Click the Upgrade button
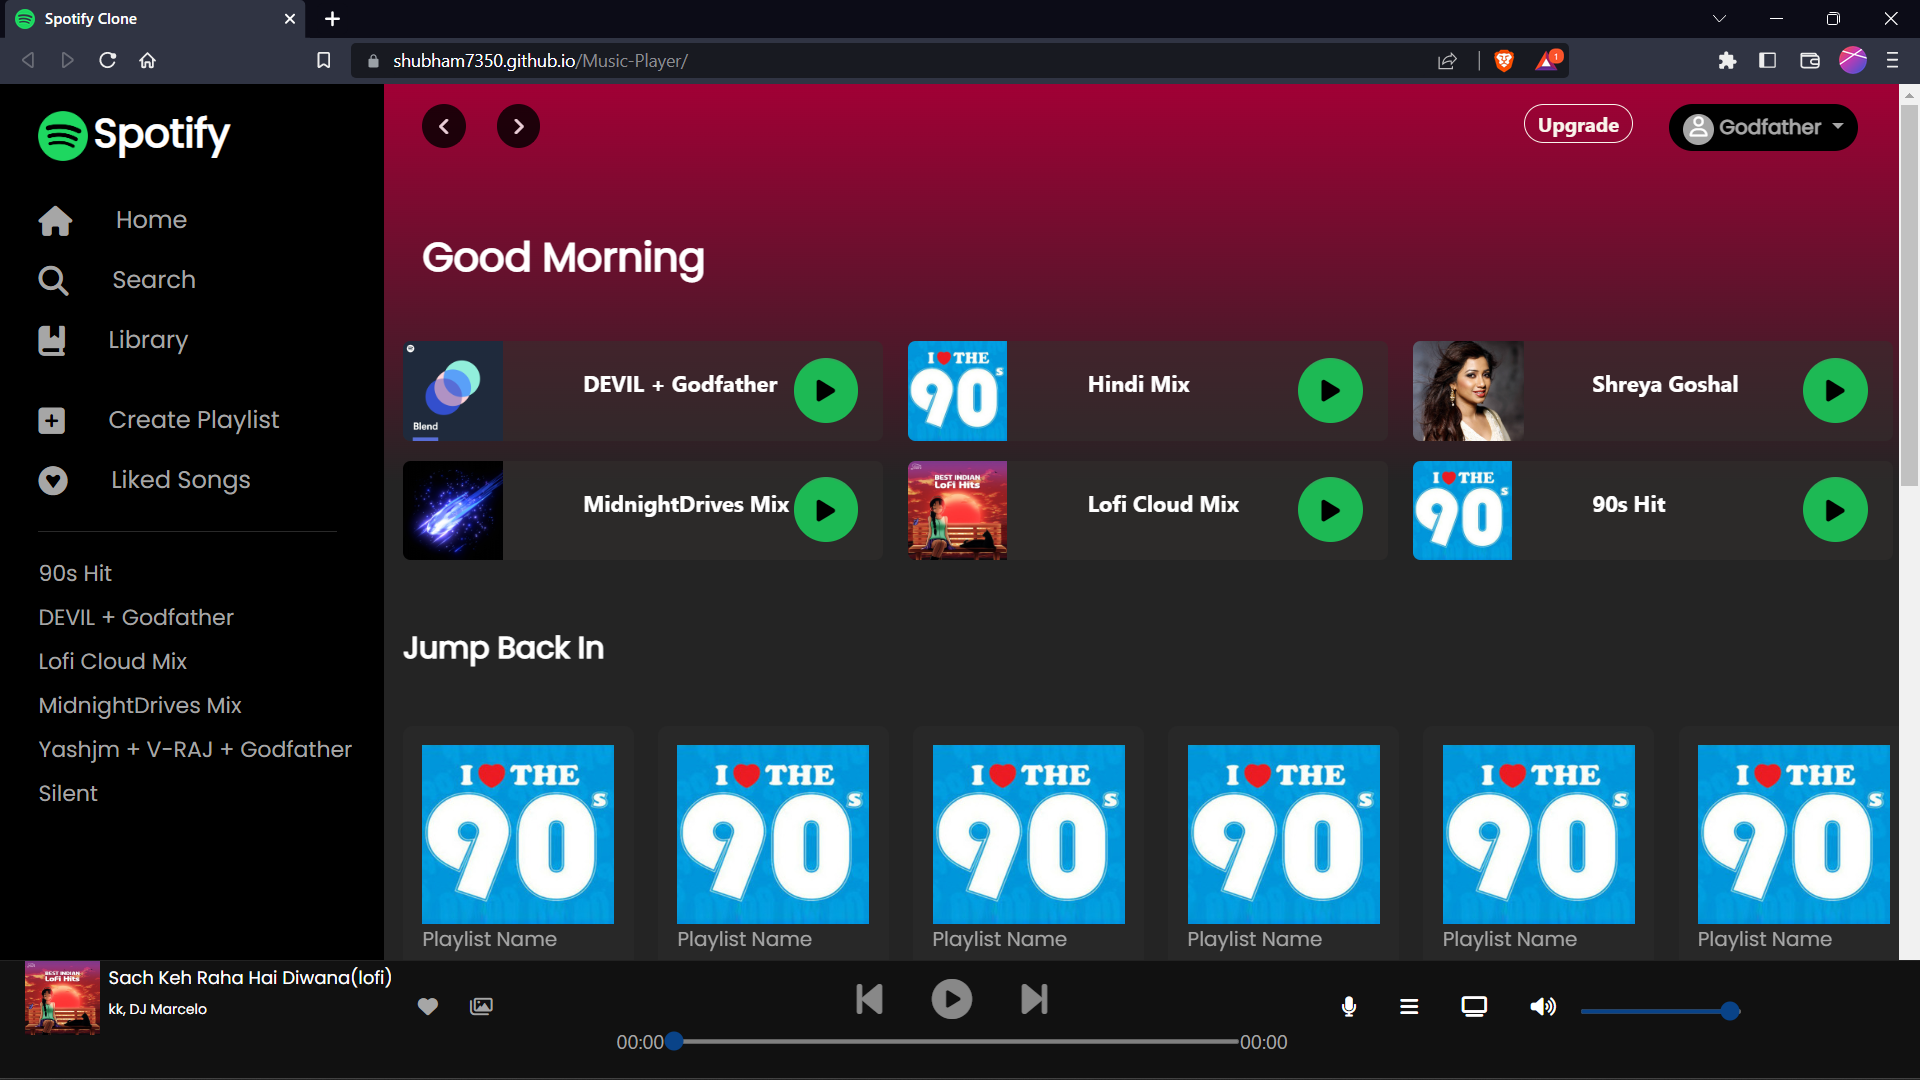The image size is (1920, 1080). pos(1578,125)
